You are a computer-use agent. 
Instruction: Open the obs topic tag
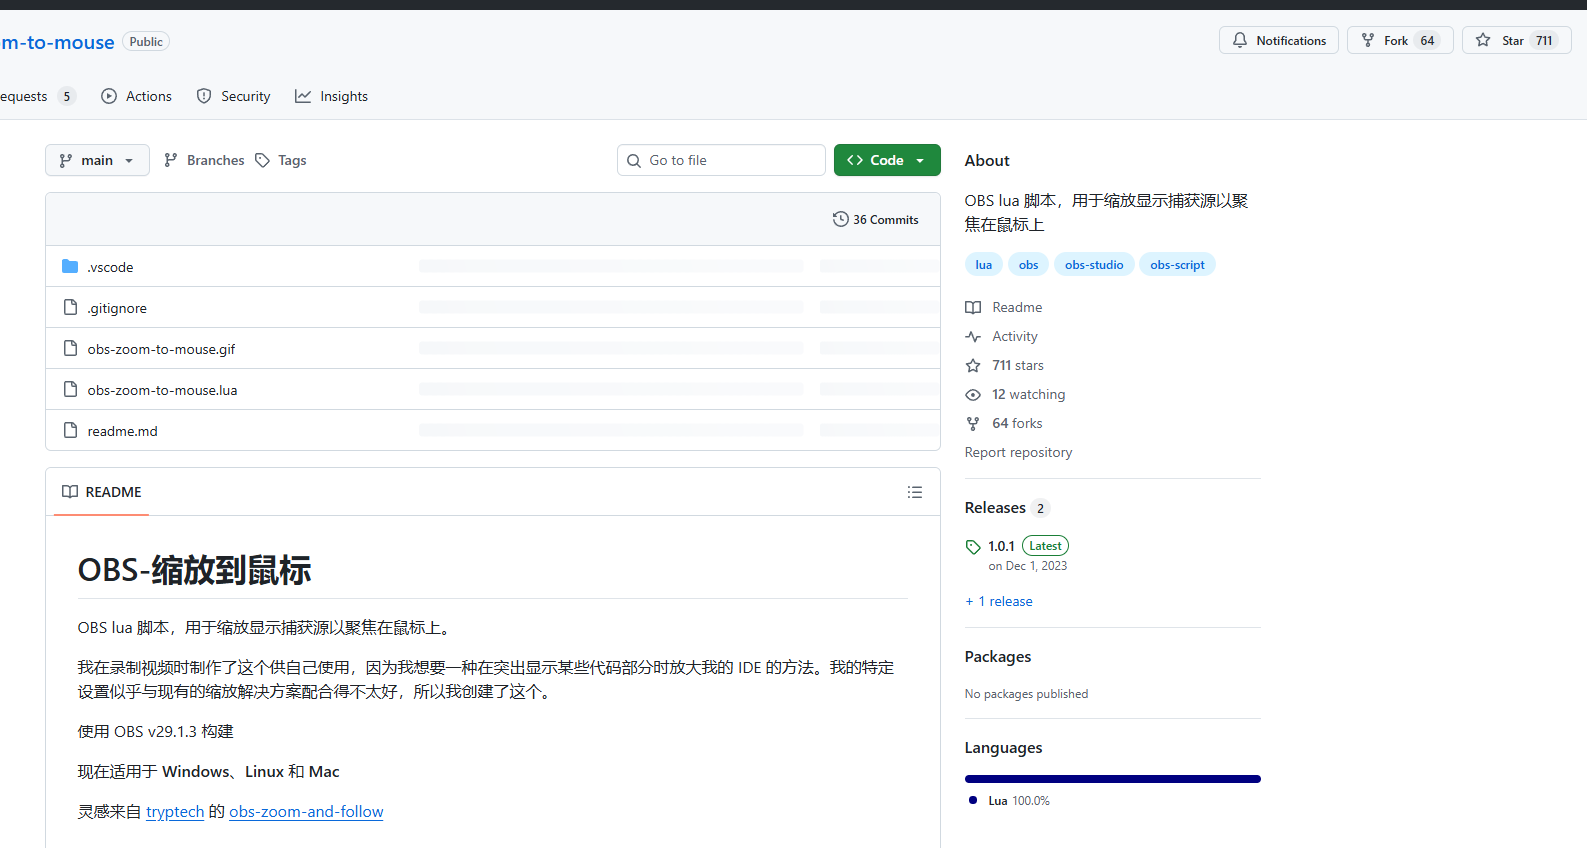[1028, 264]
